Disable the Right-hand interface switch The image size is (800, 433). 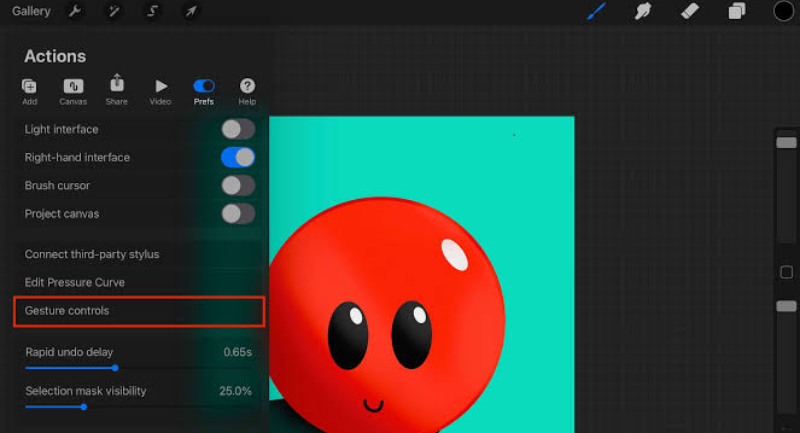point(238,157)
